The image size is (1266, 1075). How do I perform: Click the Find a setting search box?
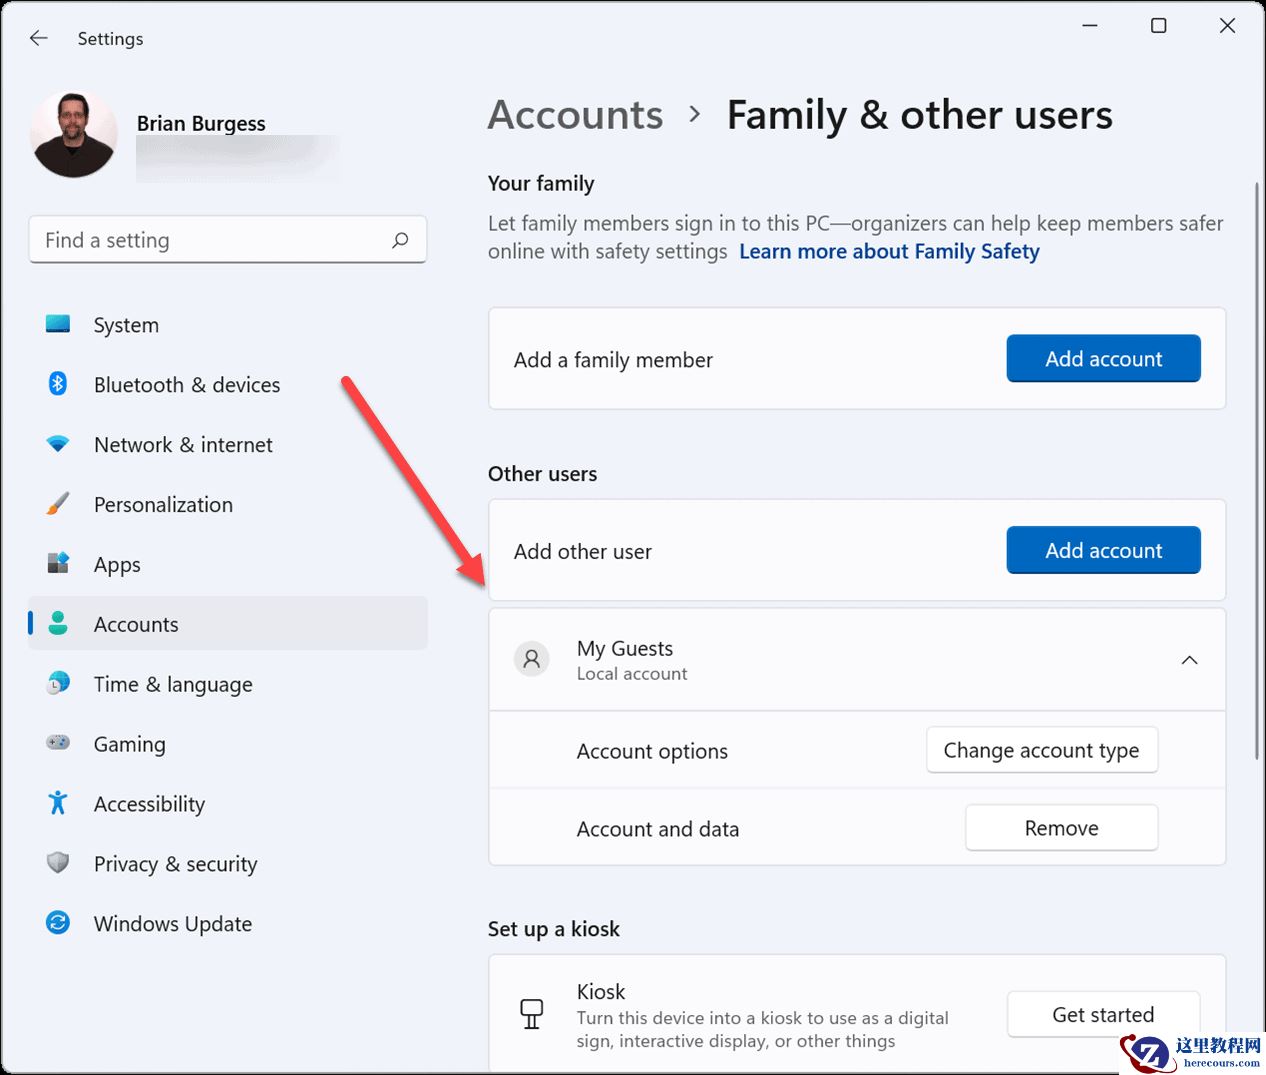click(x=210, y=240)
